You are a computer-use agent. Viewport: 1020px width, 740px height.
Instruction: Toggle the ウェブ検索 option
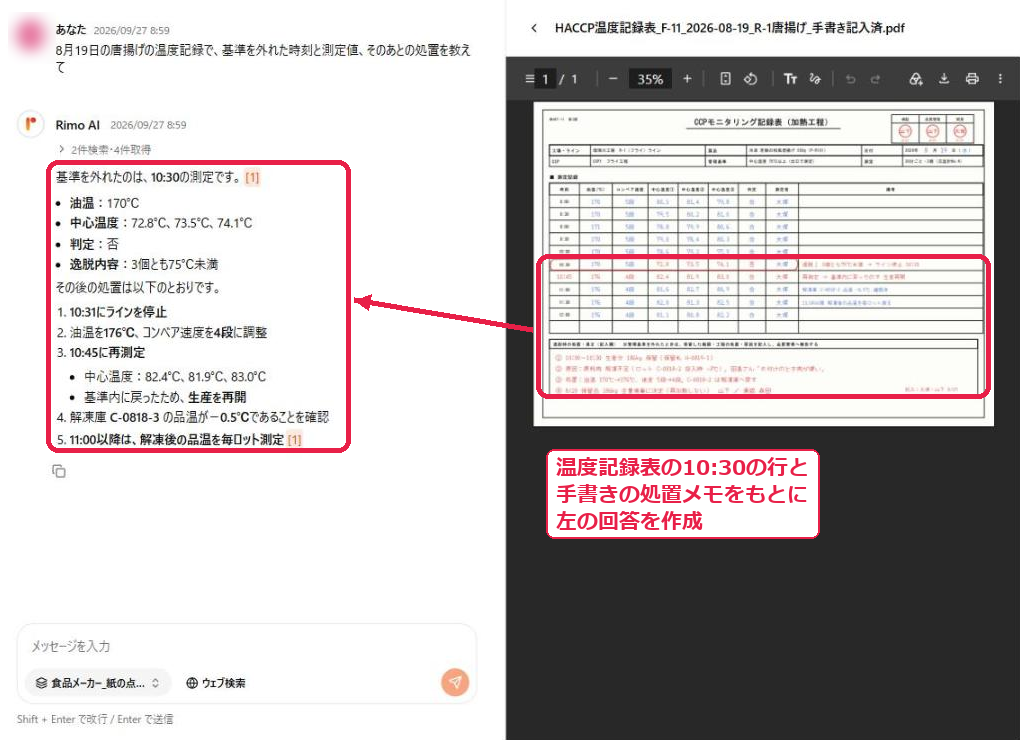(216, 683)
